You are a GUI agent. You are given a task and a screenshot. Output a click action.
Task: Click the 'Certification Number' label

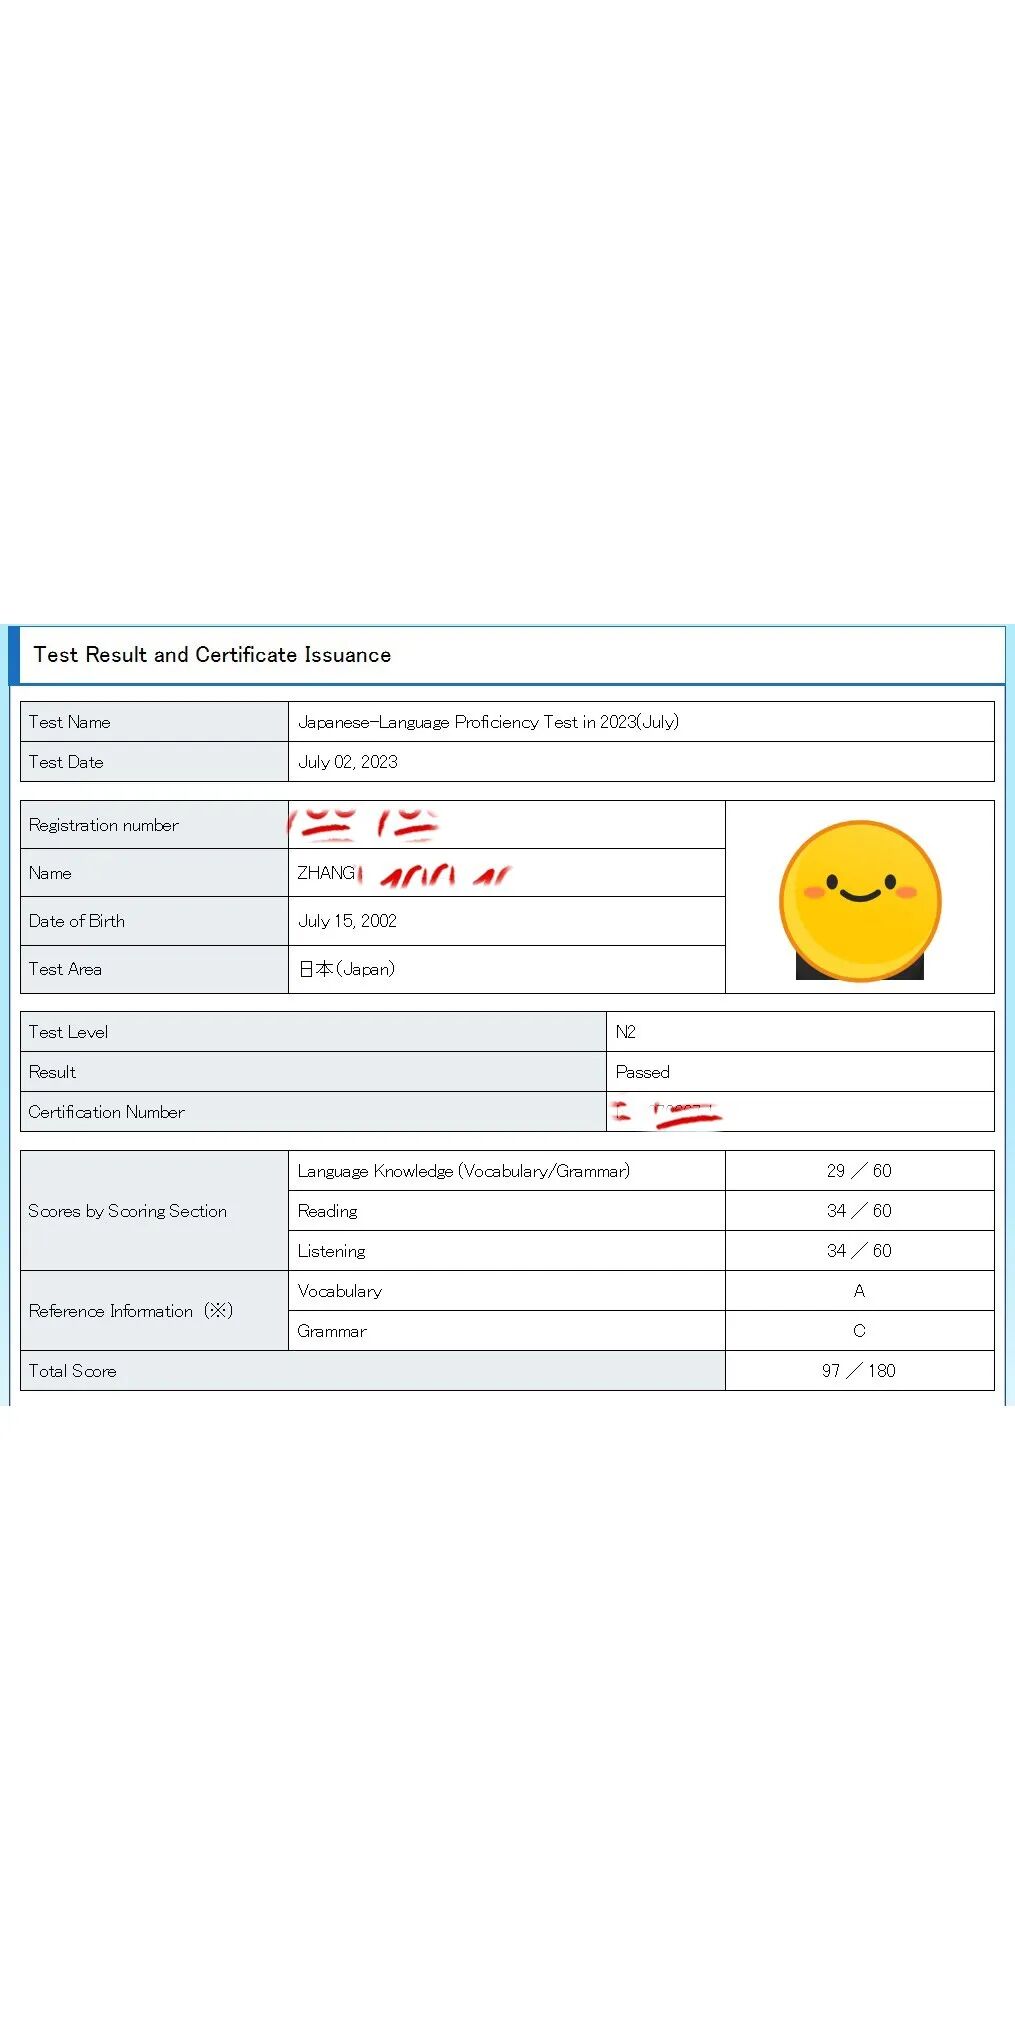(107, 1112)
